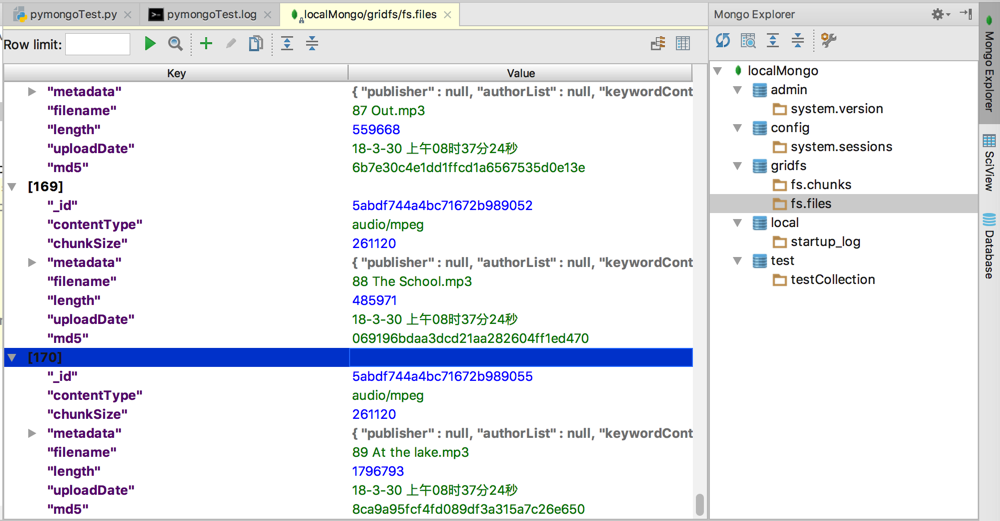Switch results to tree view icon
1000x521 pixels.
(658, 43)
